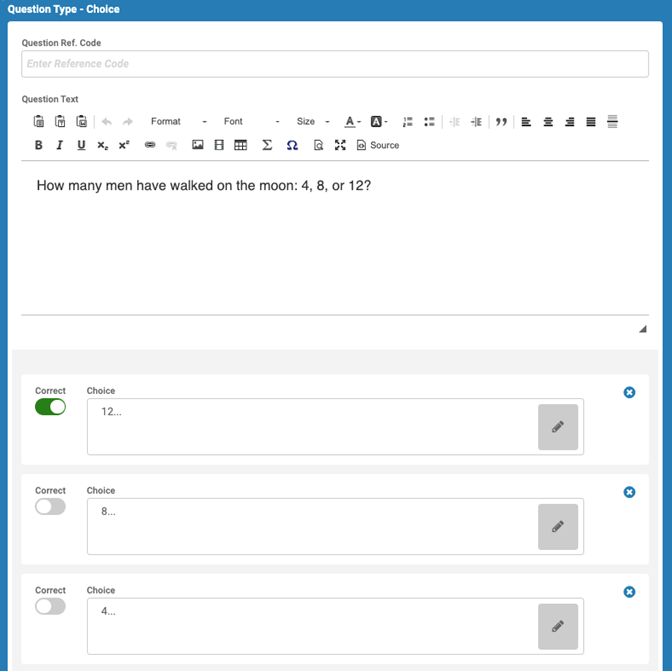Open the background color picker

click(x=379, y=122)
